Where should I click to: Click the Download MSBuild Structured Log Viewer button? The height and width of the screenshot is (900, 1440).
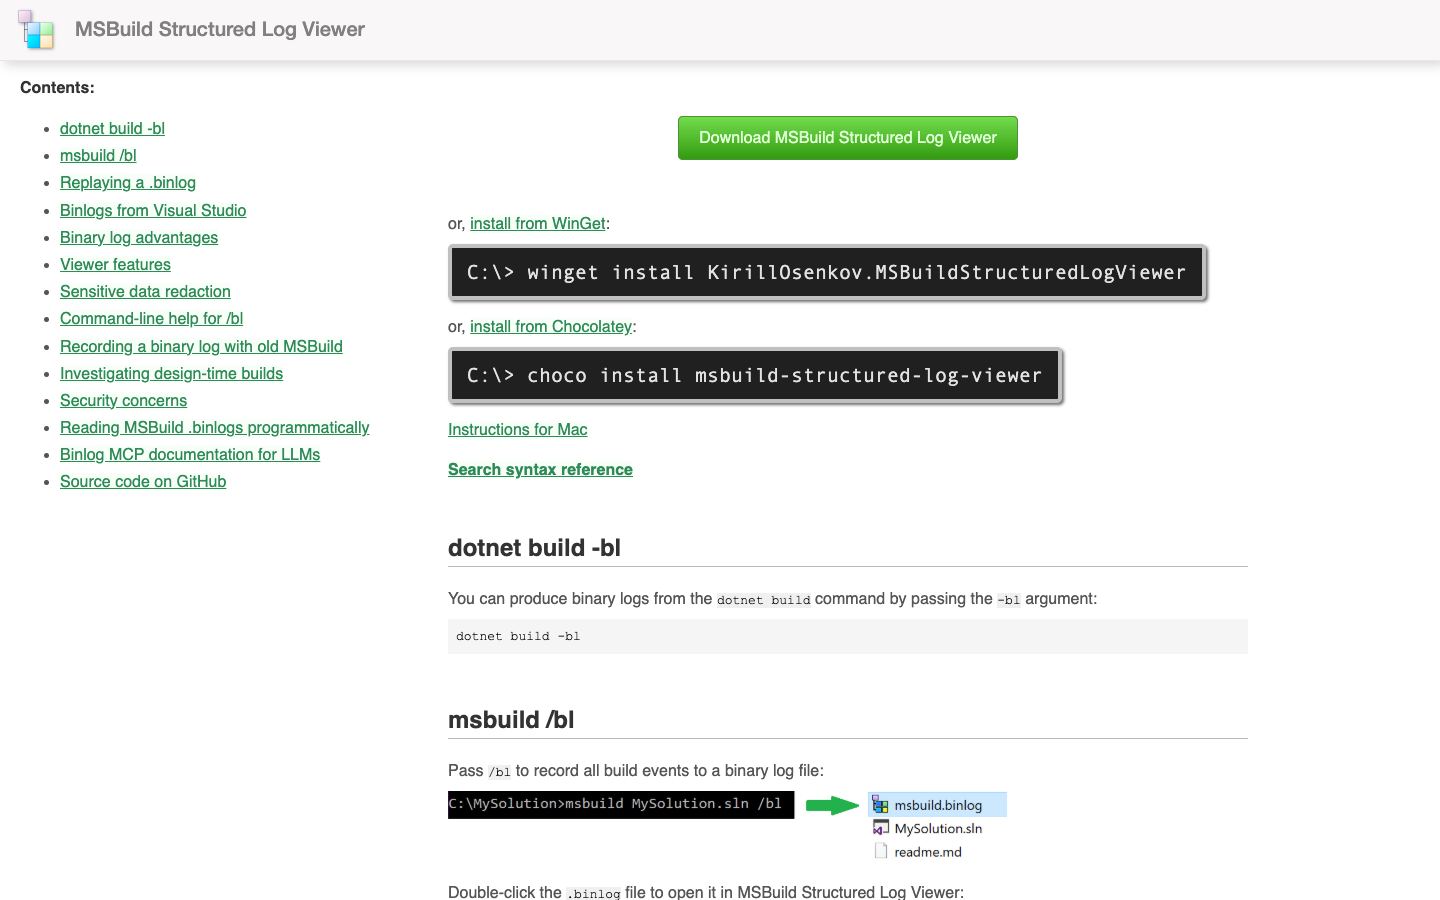pos(848,138)
